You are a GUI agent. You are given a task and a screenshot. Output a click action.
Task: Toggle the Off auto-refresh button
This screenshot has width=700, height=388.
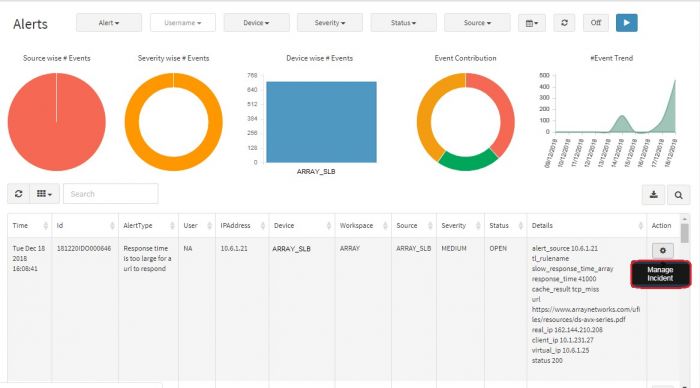click(596, 23)
